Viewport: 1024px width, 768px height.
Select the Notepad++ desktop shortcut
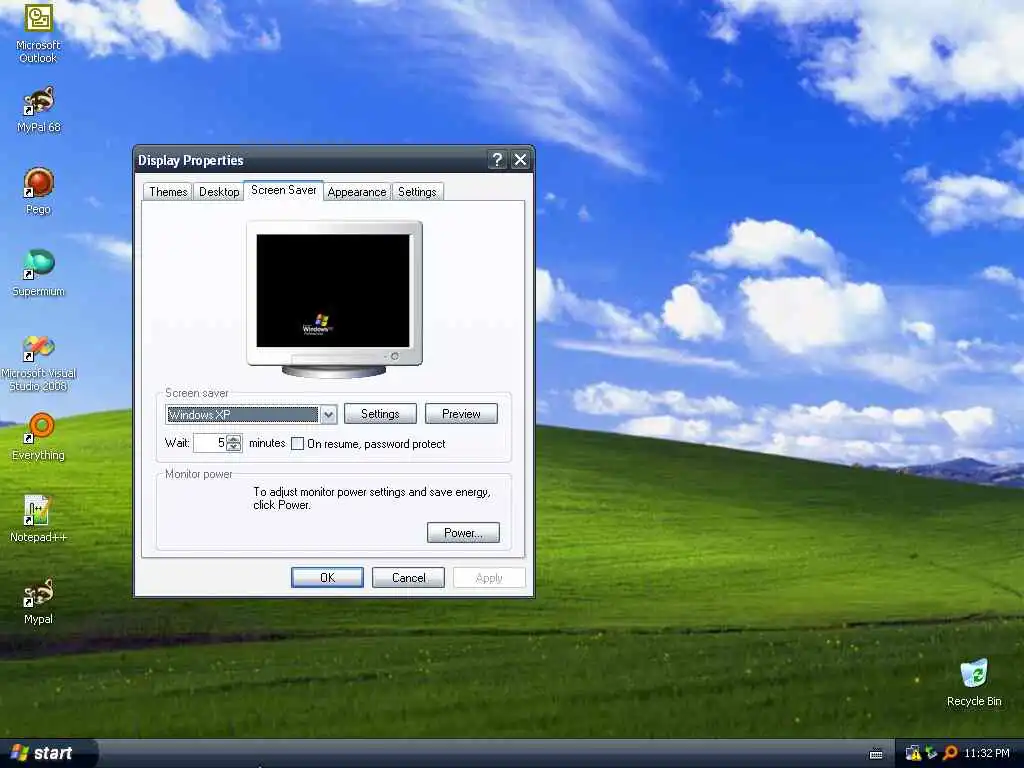38,519
